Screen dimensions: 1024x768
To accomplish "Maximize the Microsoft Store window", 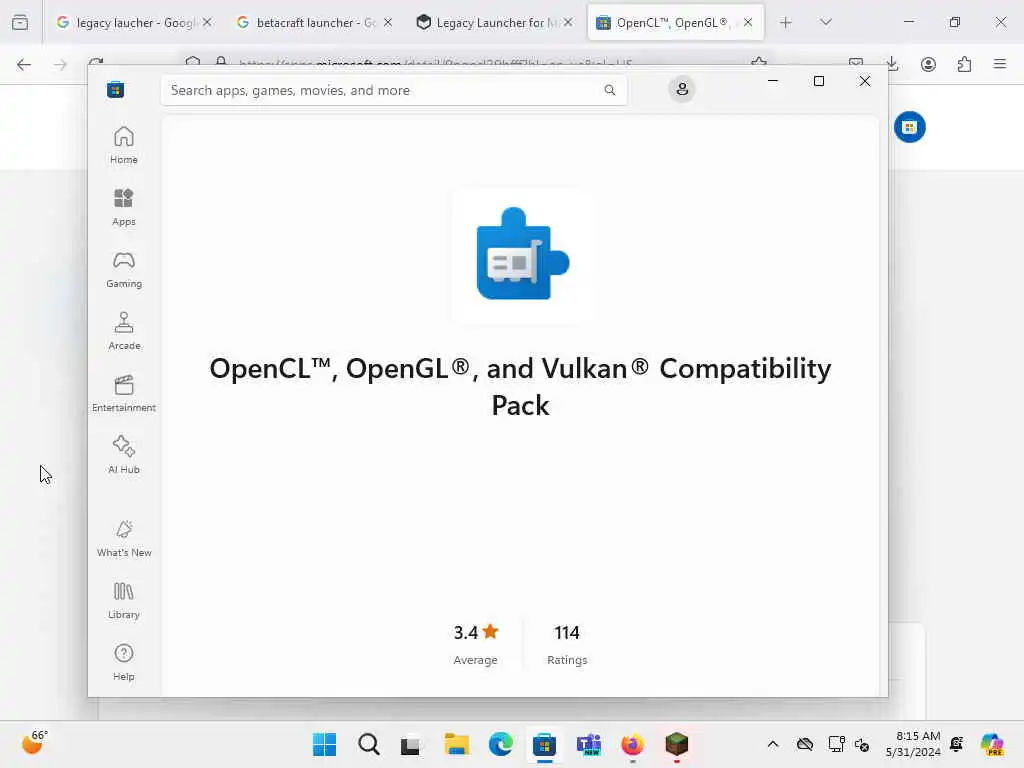I will click(x=819, y=81).
